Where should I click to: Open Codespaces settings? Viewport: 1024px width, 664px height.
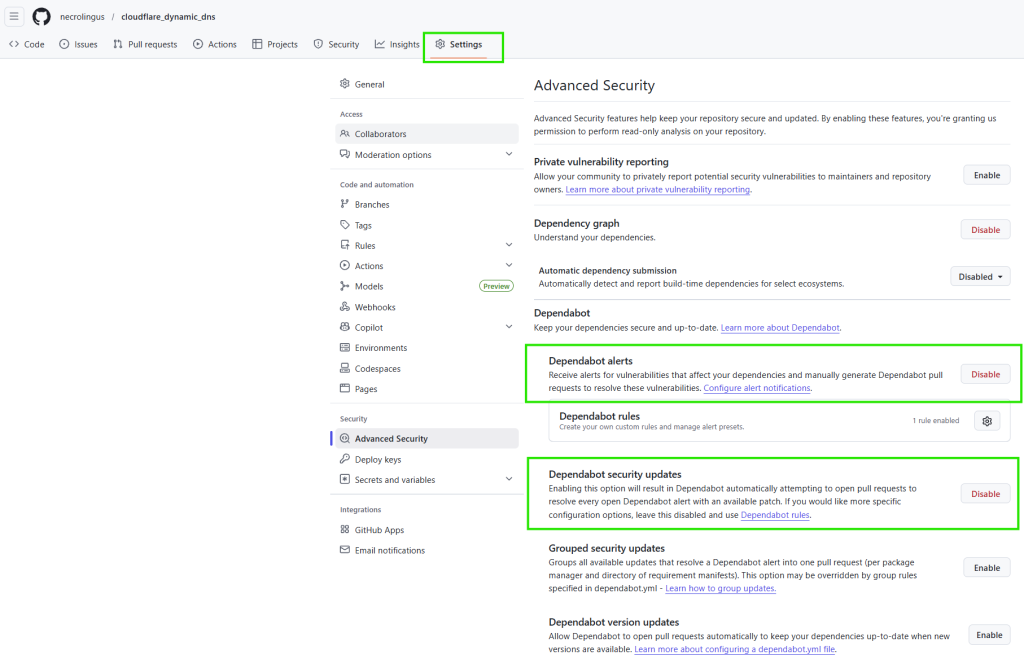(x=379, y=368)
